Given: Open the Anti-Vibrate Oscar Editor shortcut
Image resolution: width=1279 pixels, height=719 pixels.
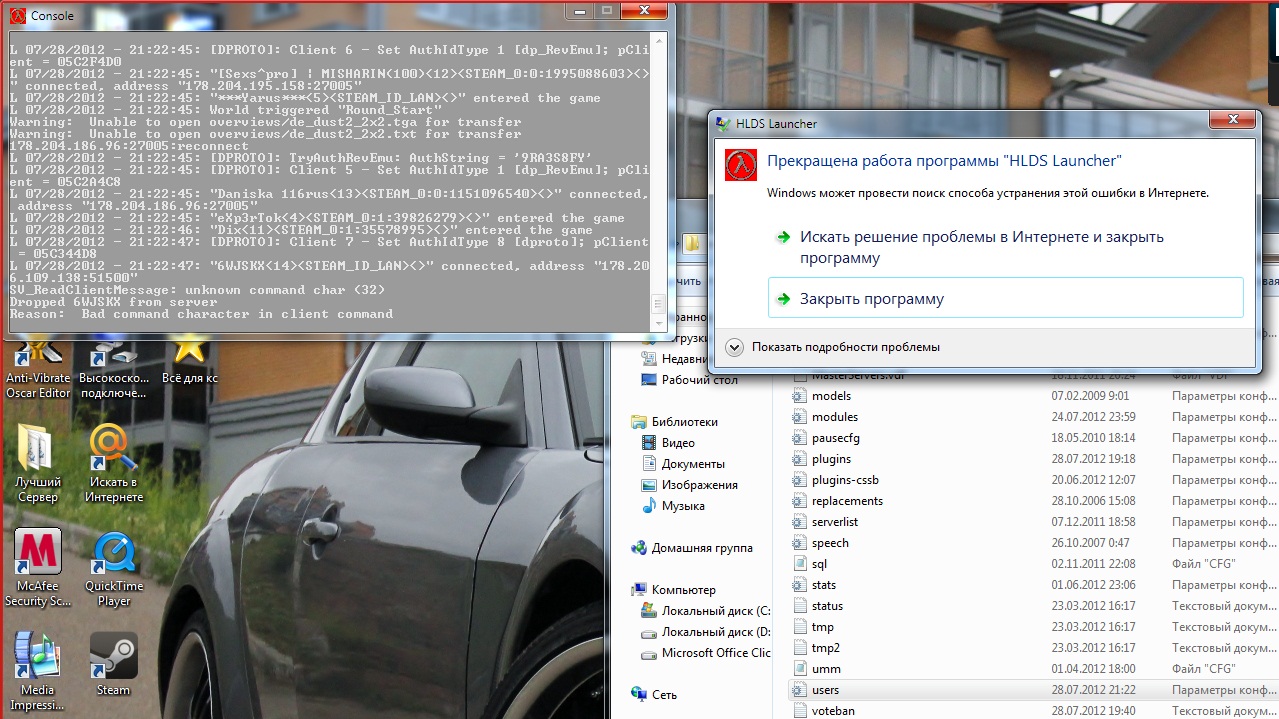Looking at the screenshot, I should 38,369.
